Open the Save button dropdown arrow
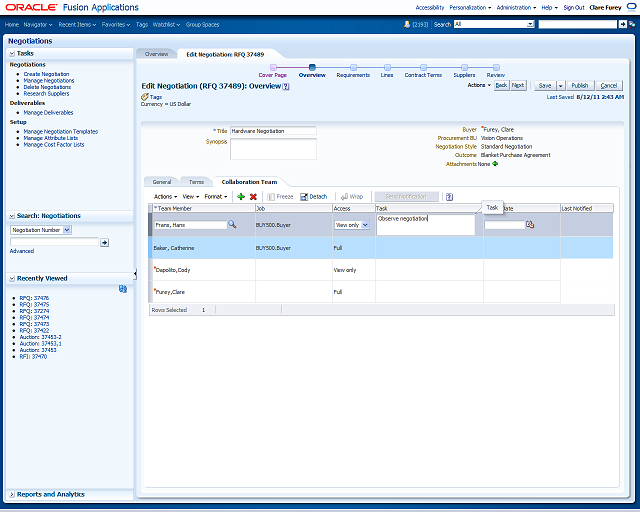The width and height of the screenshot is (640, 512). (x=560, y=86)
